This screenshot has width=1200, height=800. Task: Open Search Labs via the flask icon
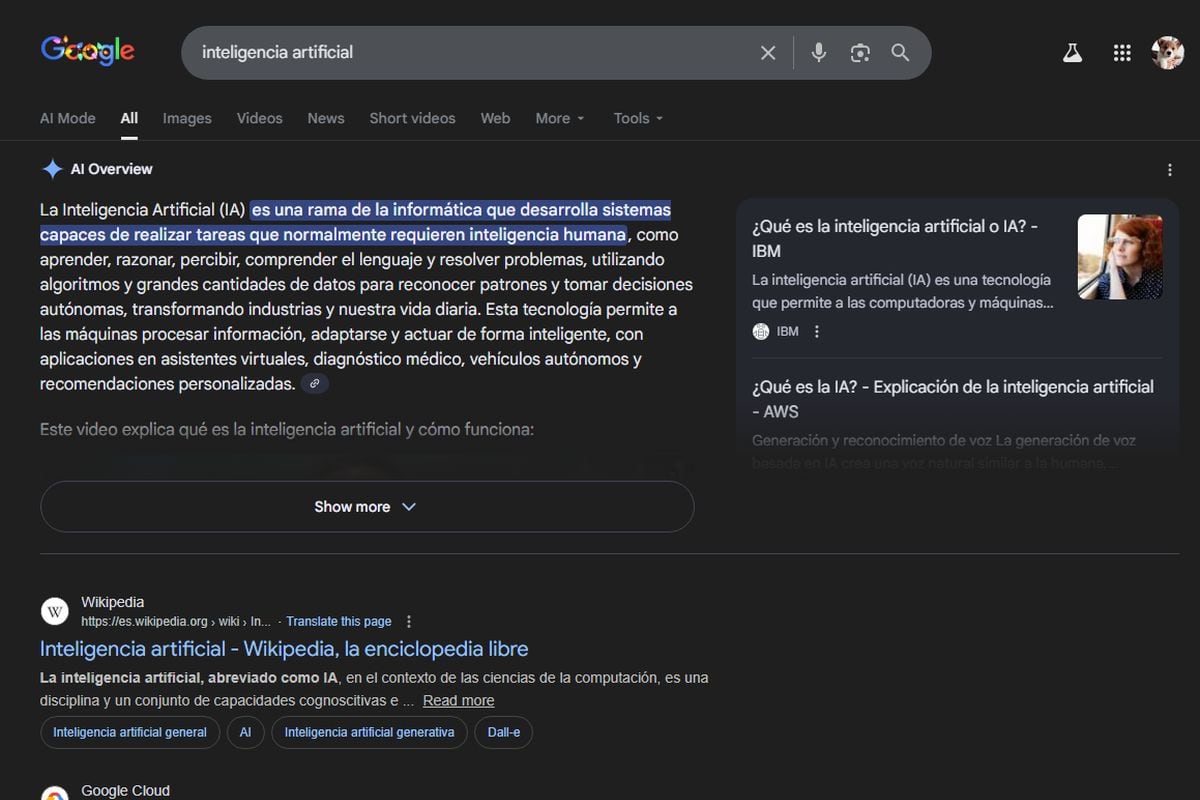coord(1072,52)
